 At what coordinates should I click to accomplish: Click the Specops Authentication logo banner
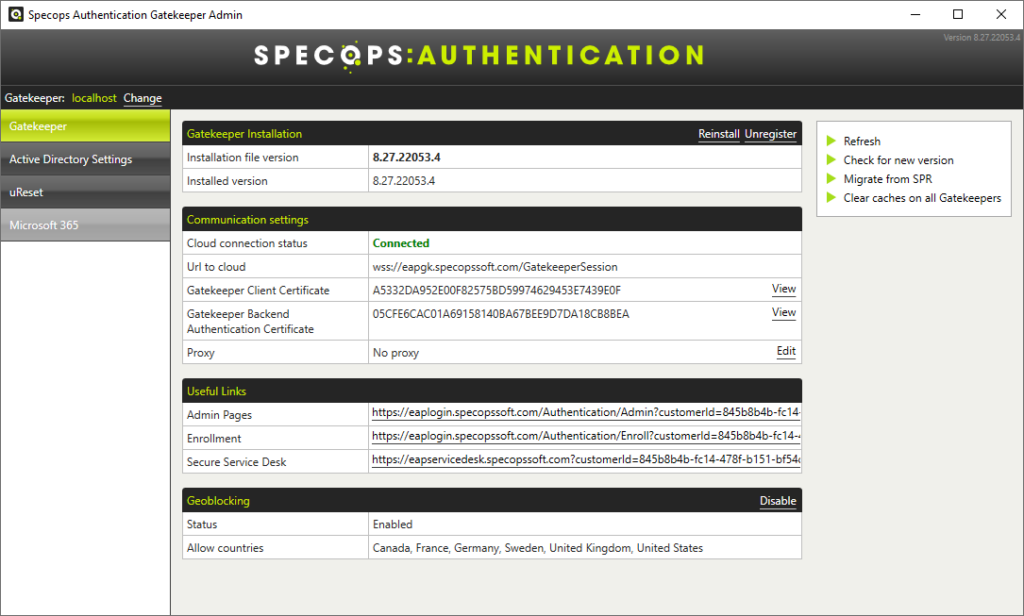(x=479, y=56)
